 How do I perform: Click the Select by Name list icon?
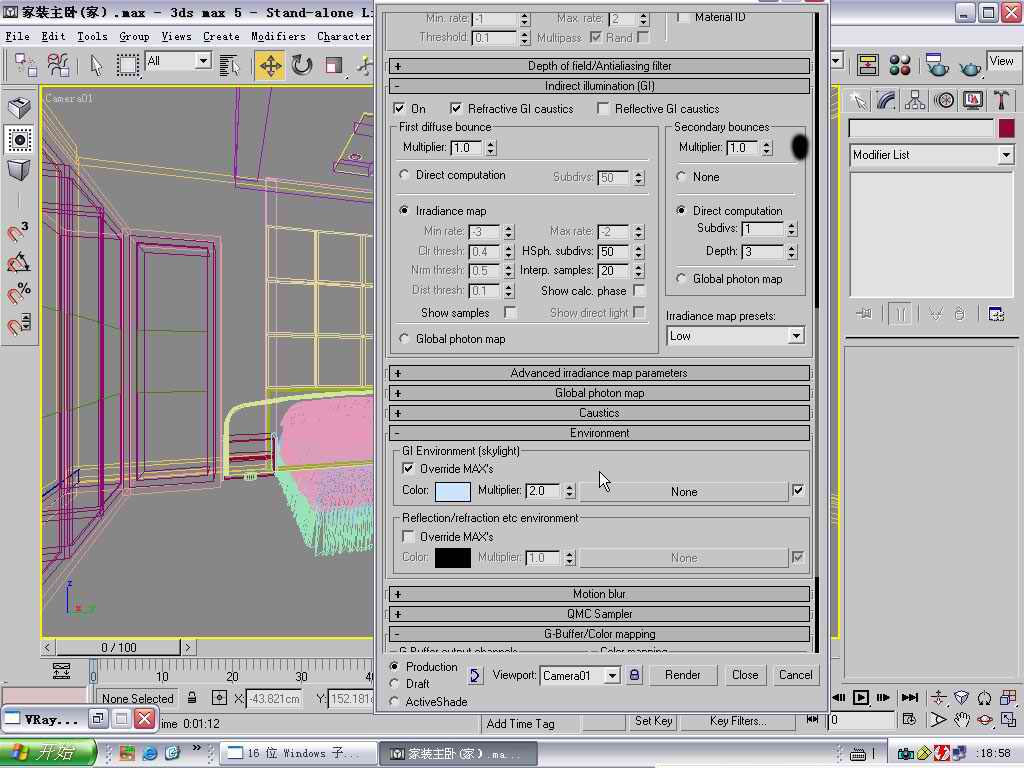pyautogui.click(x=229, y=66)
